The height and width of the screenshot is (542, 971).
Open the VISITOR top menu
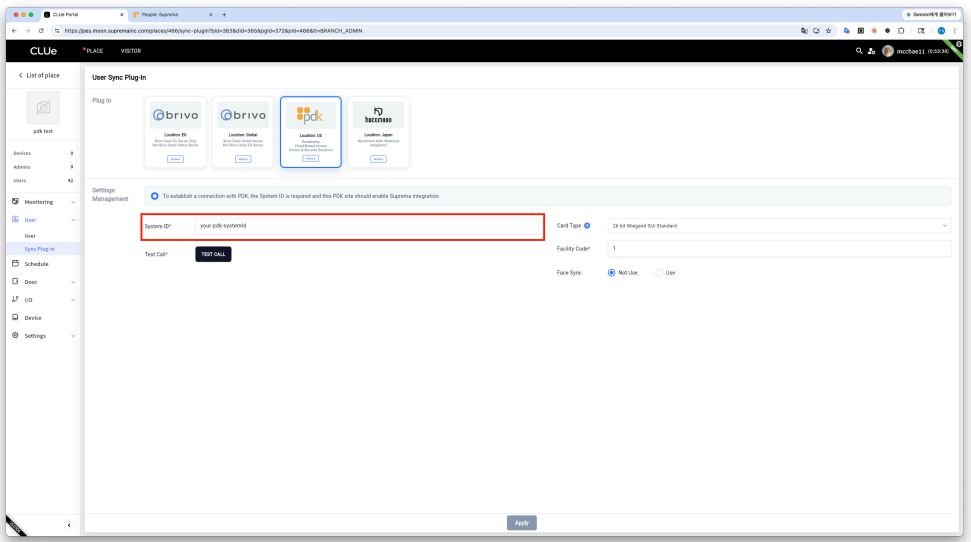pos(131,51)
